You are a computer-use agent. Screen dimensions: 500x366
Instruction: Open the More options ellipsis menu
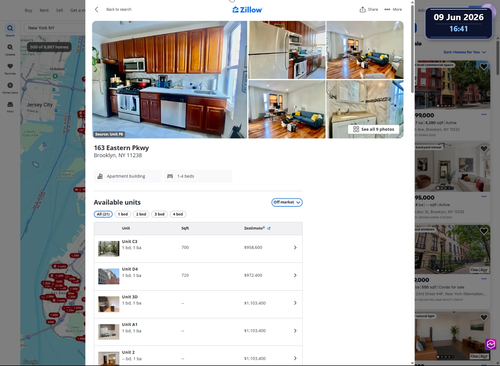pos(387,9)
